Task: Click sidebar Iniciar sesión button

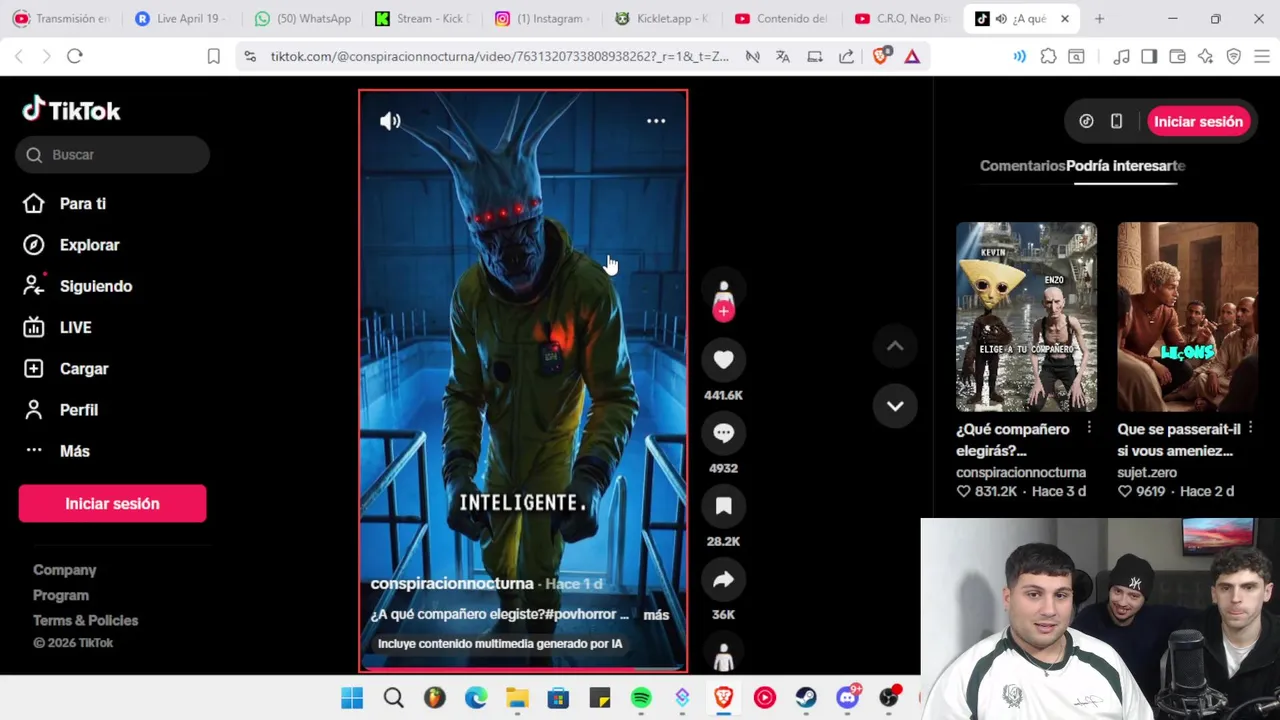Action: tap(112, 504)
